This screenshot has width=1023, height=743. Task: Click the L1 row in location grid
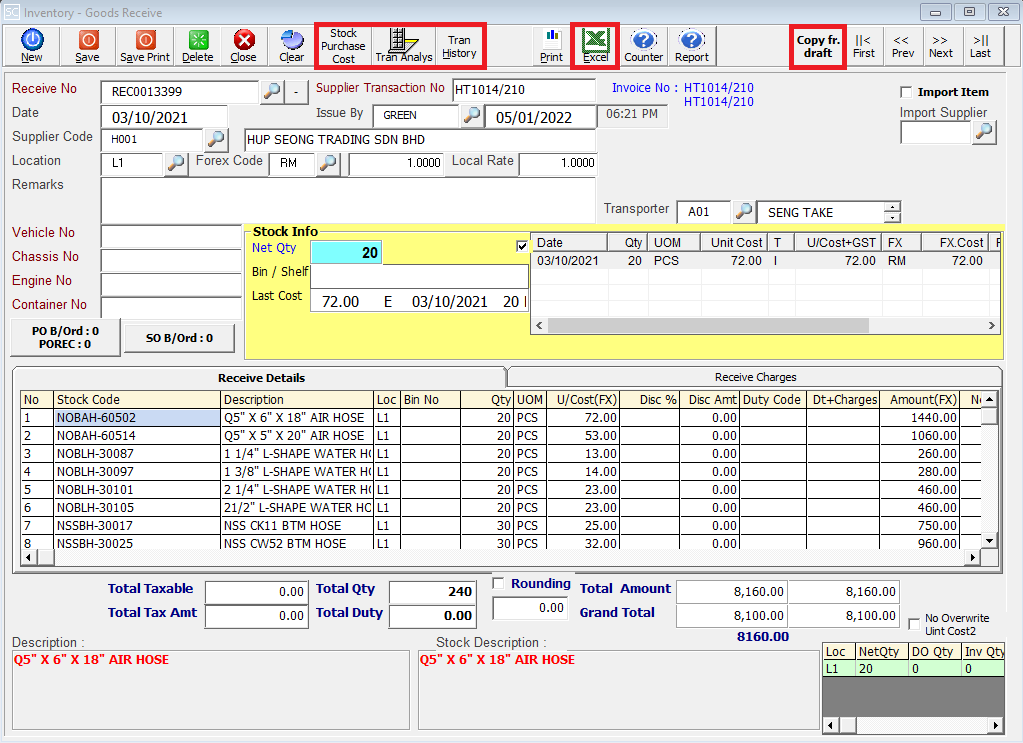[x=913, y=669]
